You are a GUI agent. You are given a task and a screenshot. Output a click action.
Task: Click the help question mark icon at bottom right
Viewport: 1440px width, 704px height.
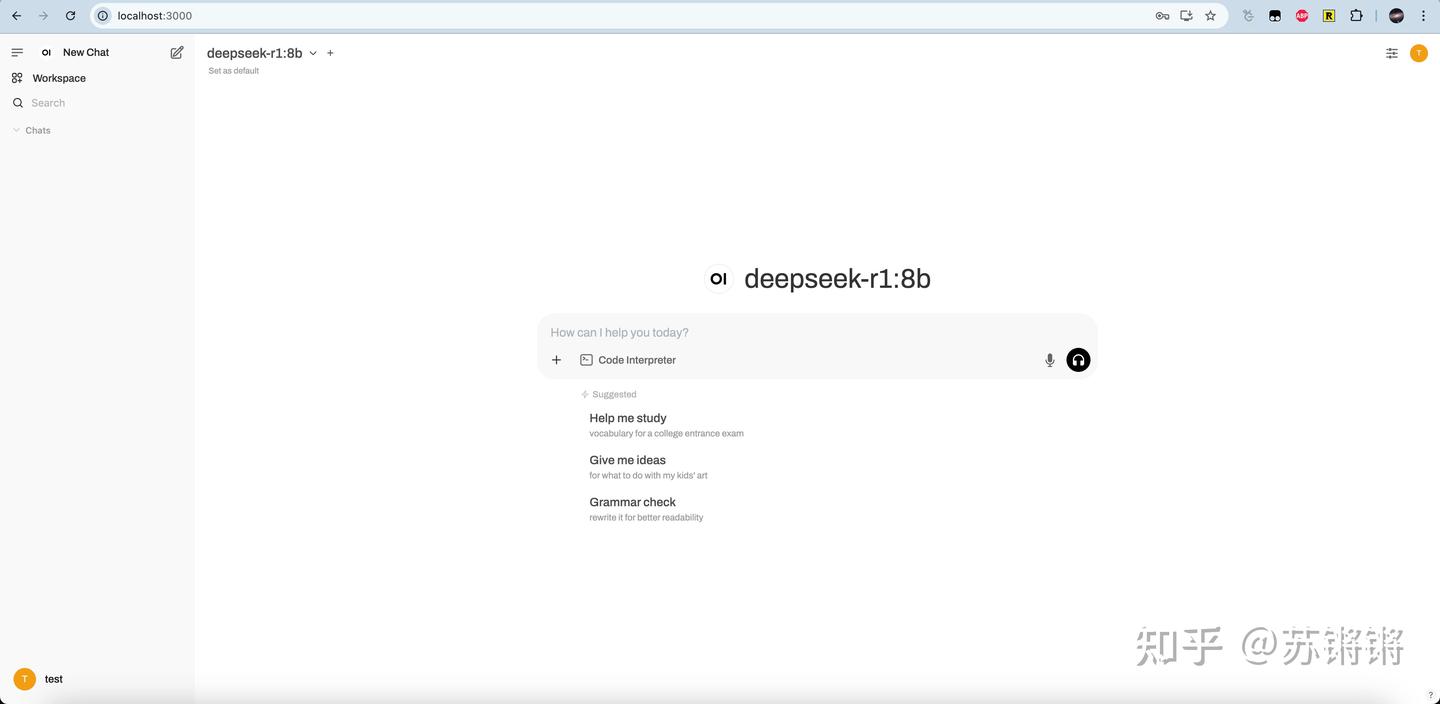point(1430,695)
